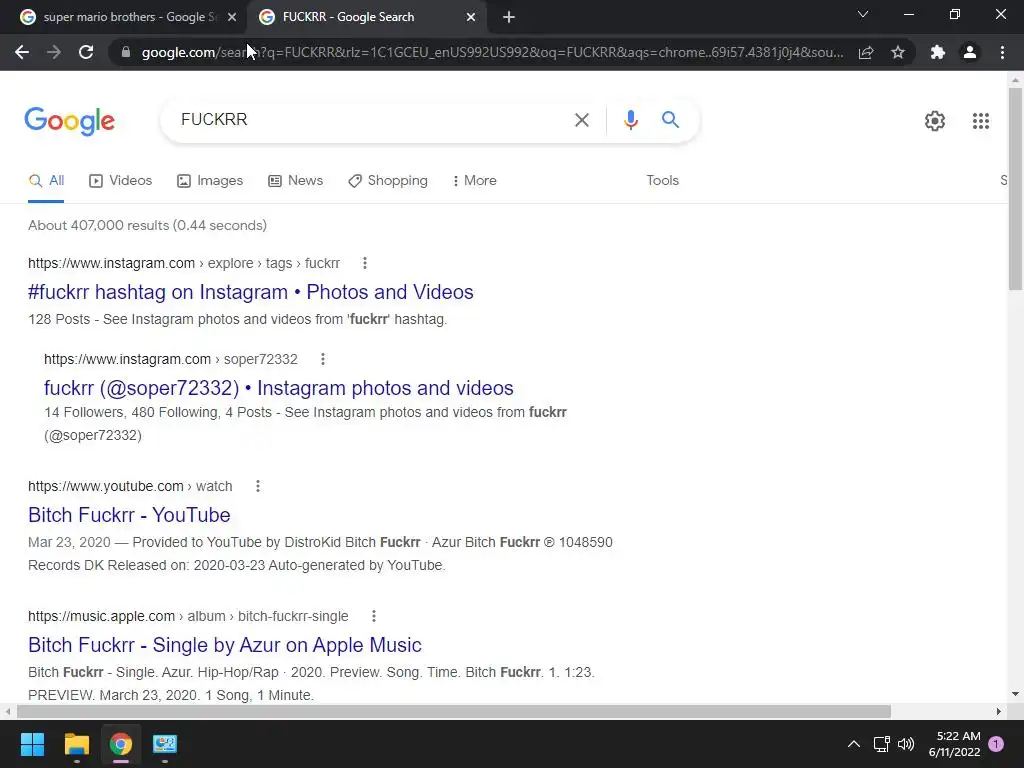Open the @soper72332 Instagram profile link
The height and width of the screenshot is (768, 1024).
[279, 388]
